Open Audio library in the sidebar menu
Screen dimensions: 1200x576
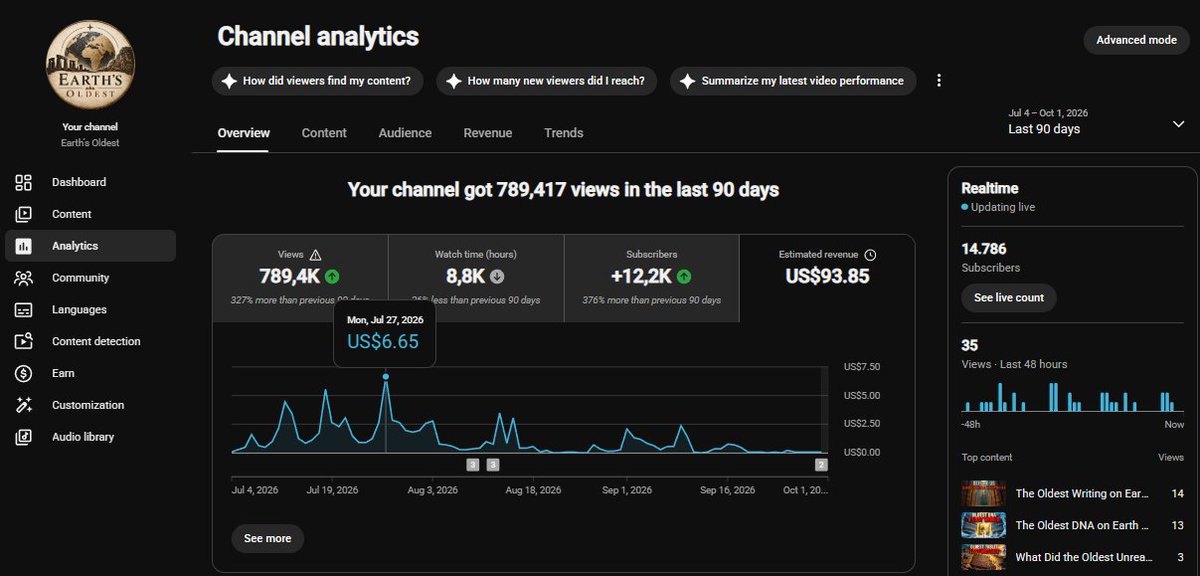point(90,437)
